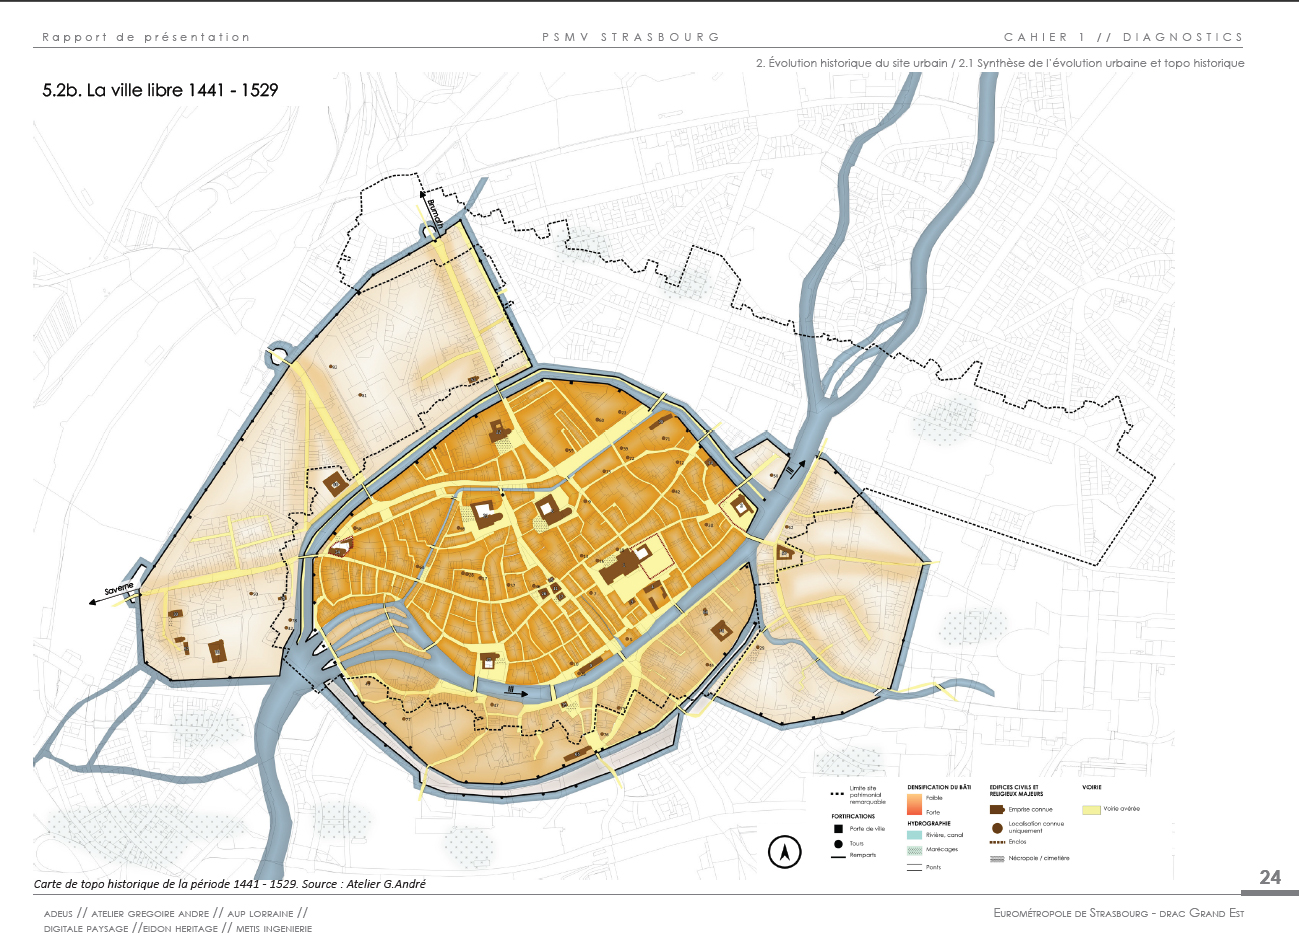
Task: Click the 'Rapport de présentation' header text
Action: tap(146, 37)
